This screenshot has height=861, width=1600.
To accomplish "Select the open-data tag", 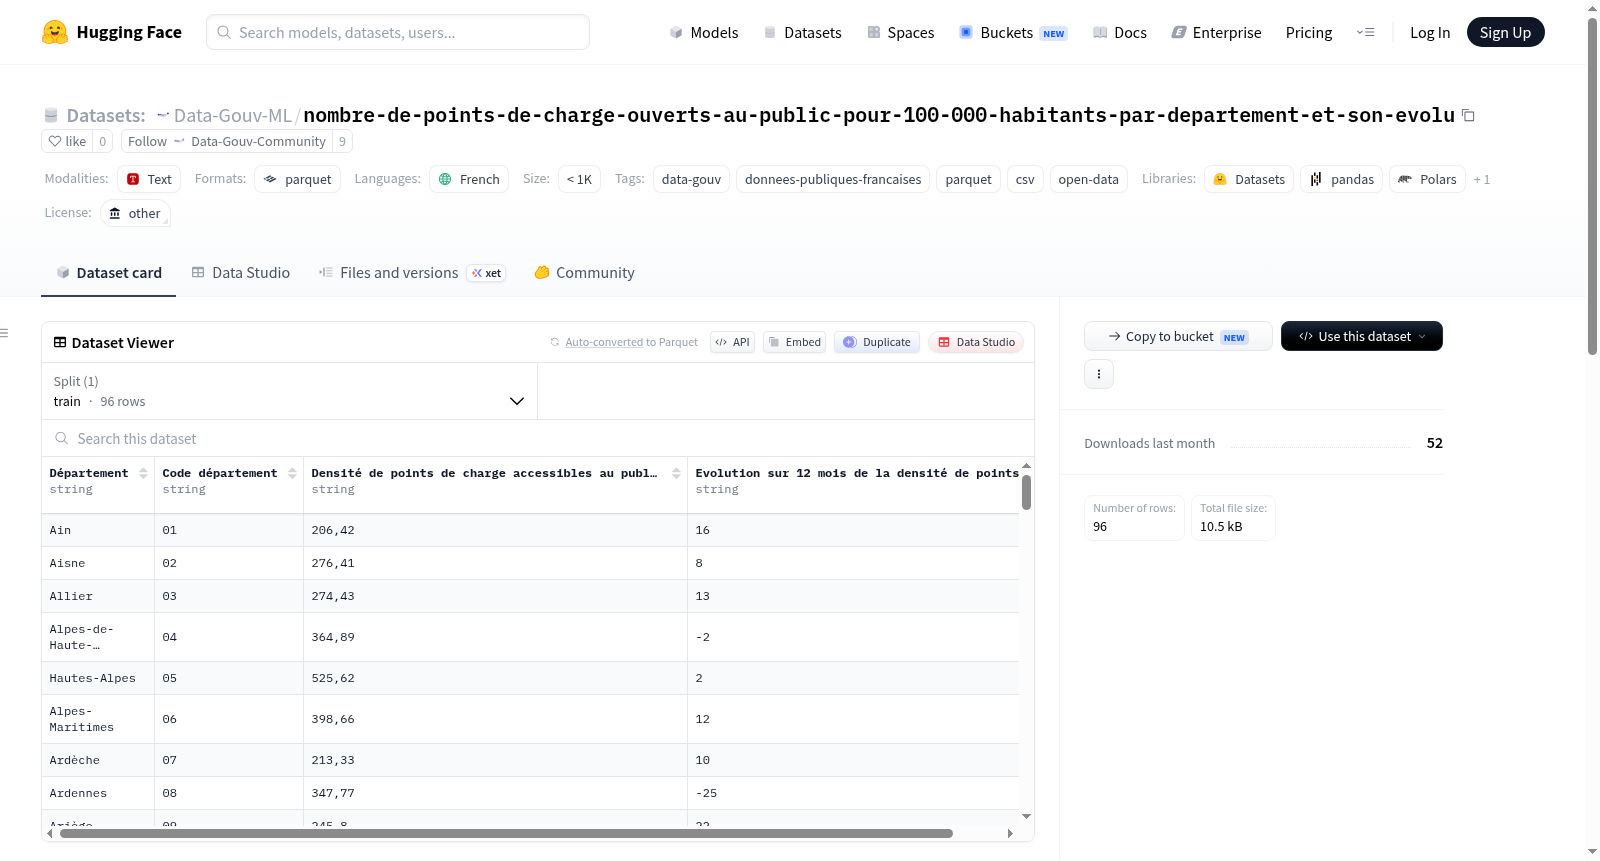I will click(x=1088, y=179).
